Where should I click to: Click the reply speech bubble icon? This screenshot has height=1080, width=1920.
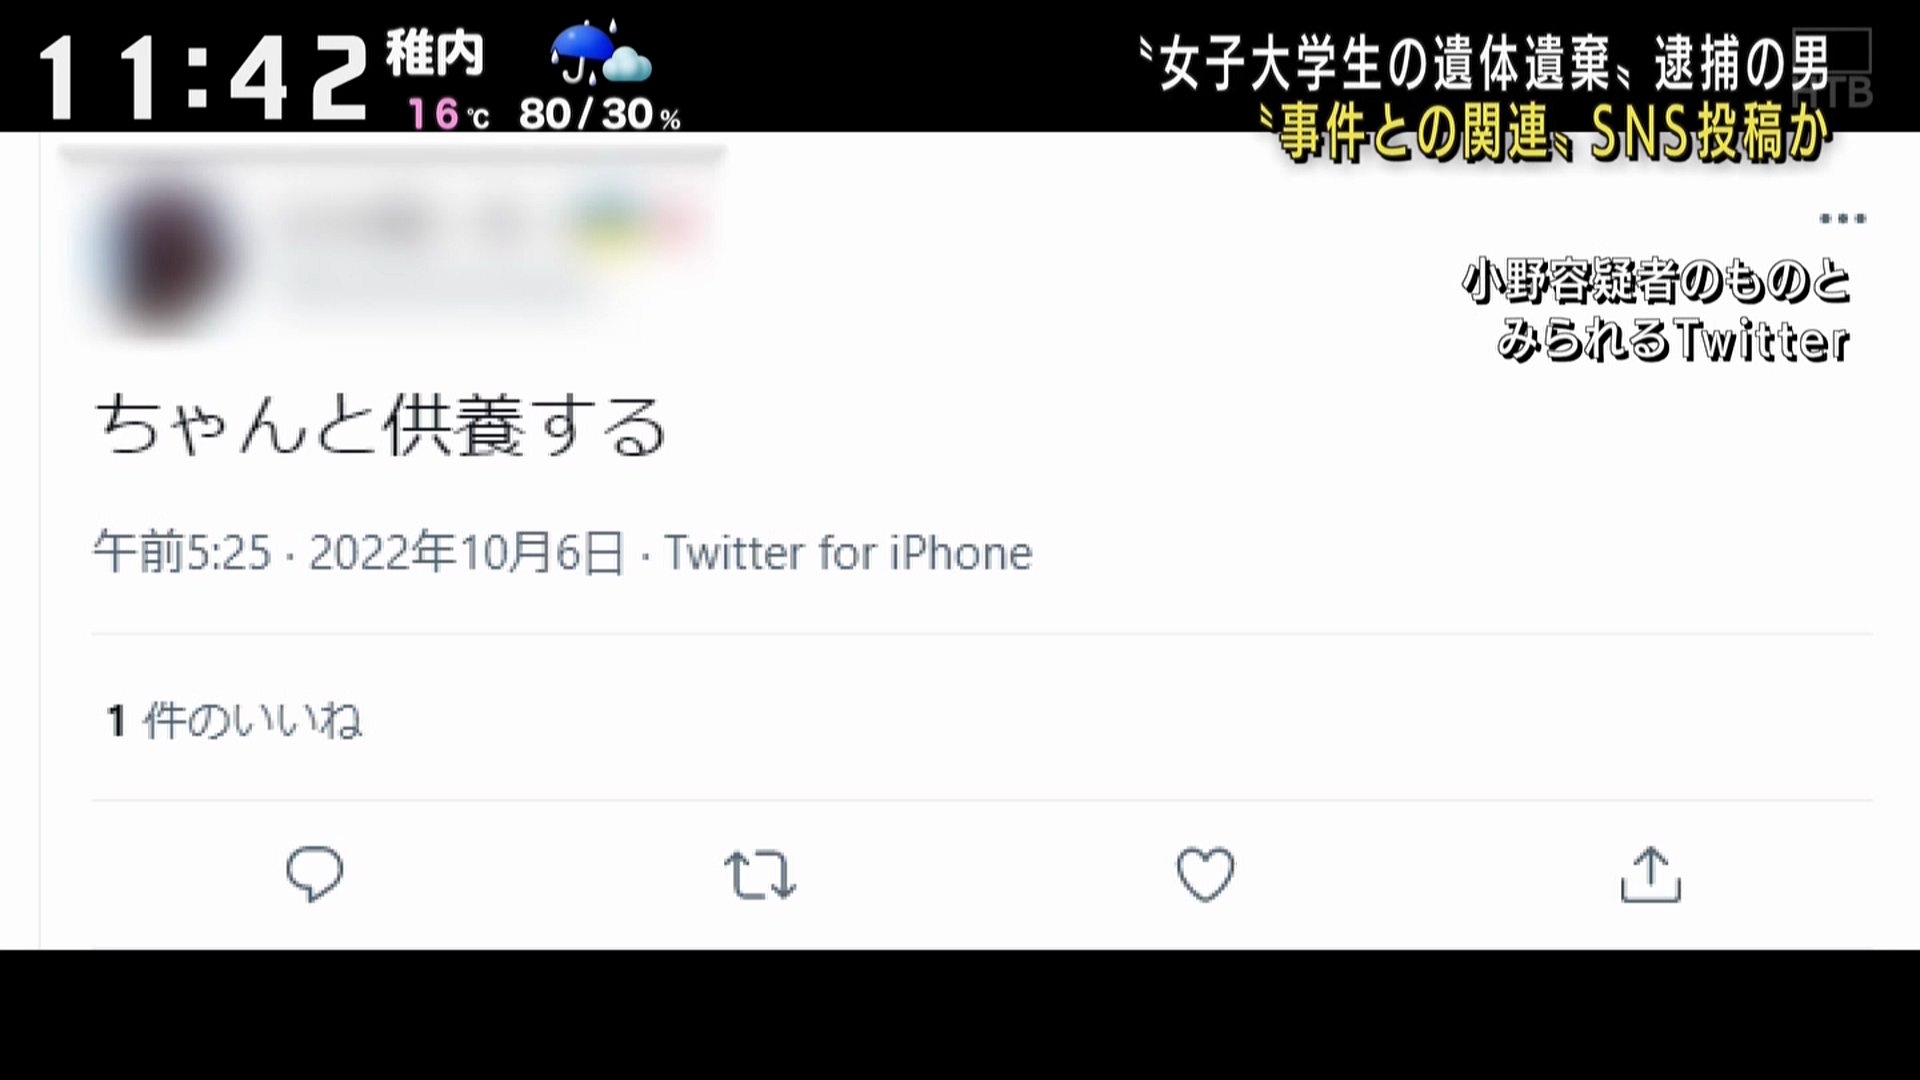pyautogui.click(x=314, y=875)
